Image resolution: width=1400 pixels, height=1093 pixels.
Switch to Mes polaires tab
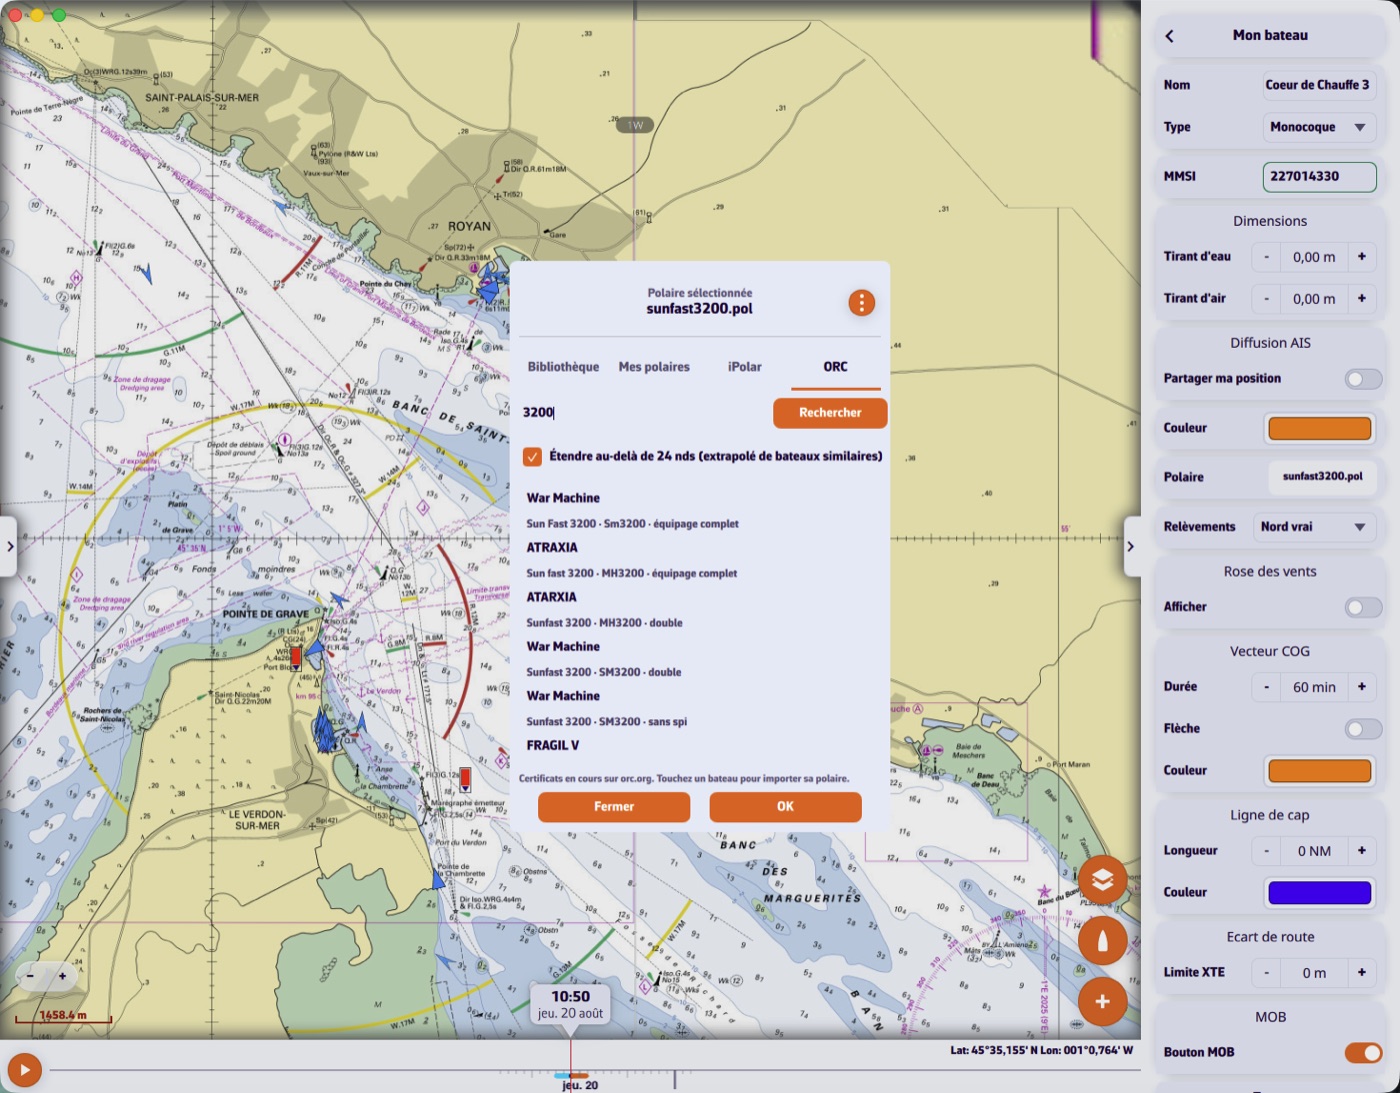click(654, 367)
